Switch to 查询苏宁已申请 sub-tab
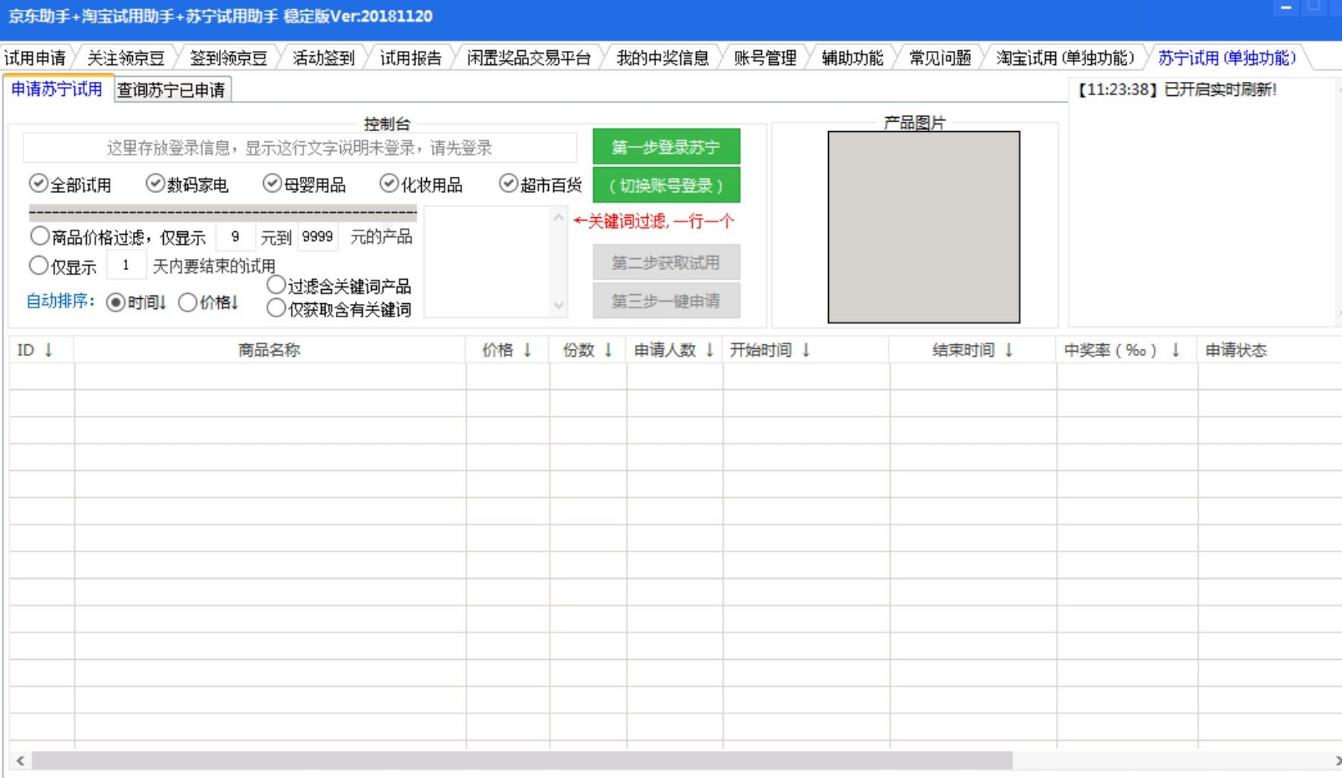1342x778 pixels. tap(172, 90)
